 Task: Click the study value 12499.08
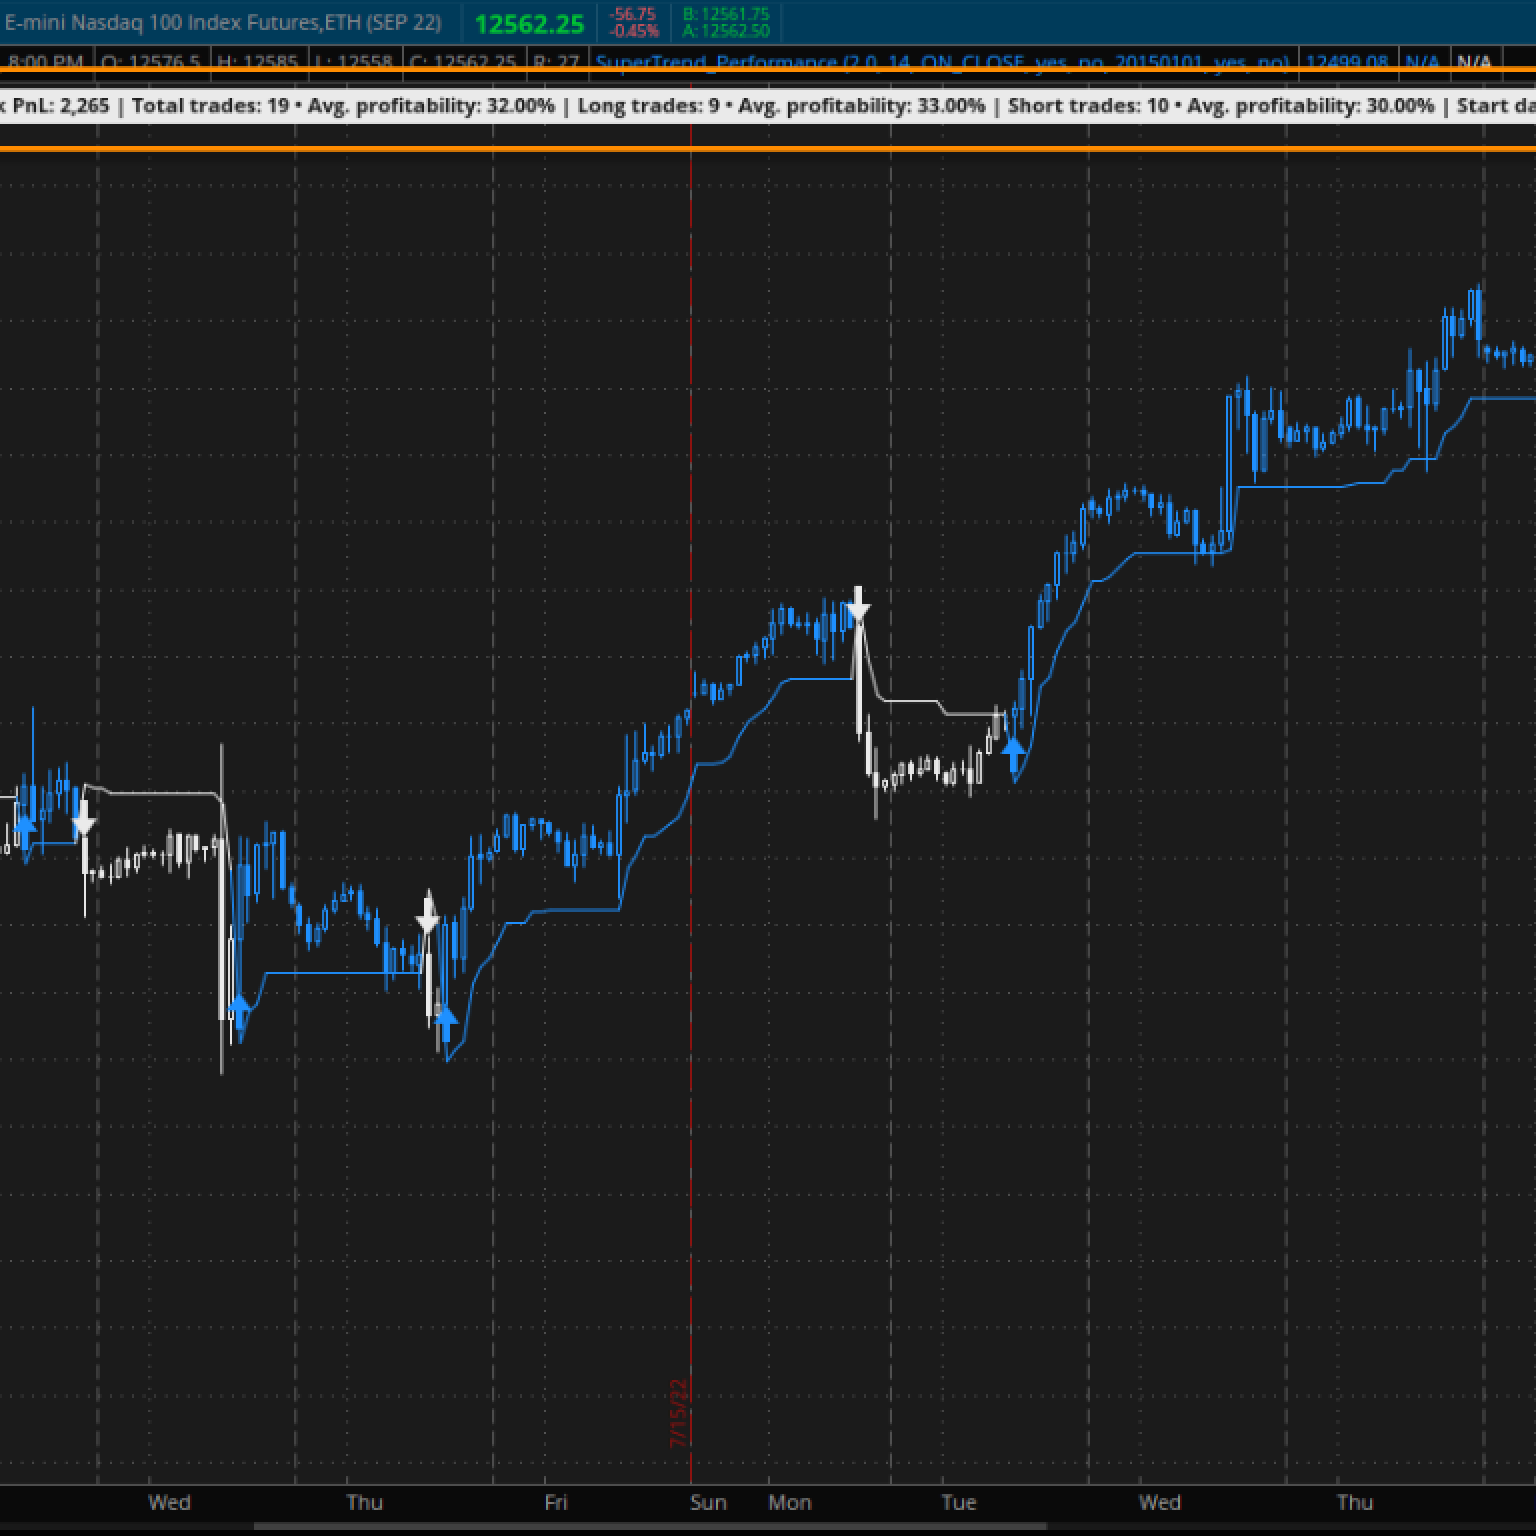[x=1346, y=62]
